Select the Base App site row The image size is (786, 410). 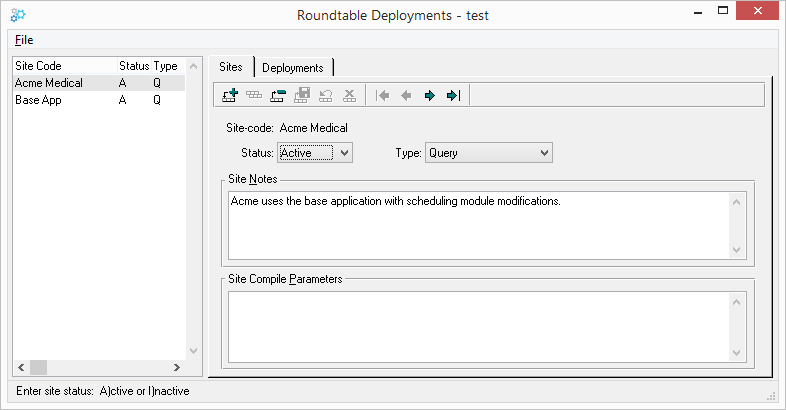point(99,100)
